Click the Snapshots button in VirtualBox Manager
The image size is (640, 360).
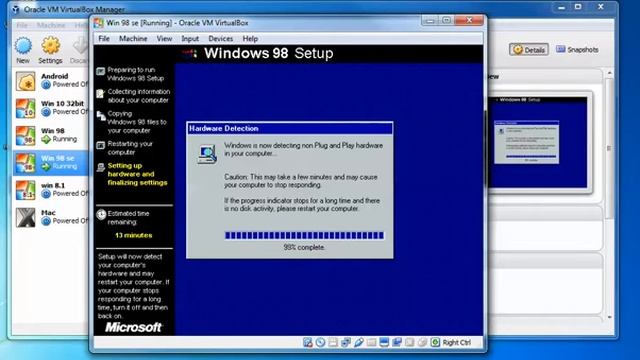point(577,50)
